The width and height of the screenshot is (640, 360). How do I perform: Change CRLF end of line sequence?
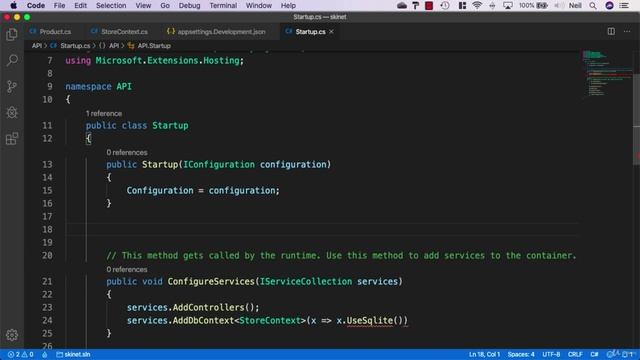click(575, 354)
